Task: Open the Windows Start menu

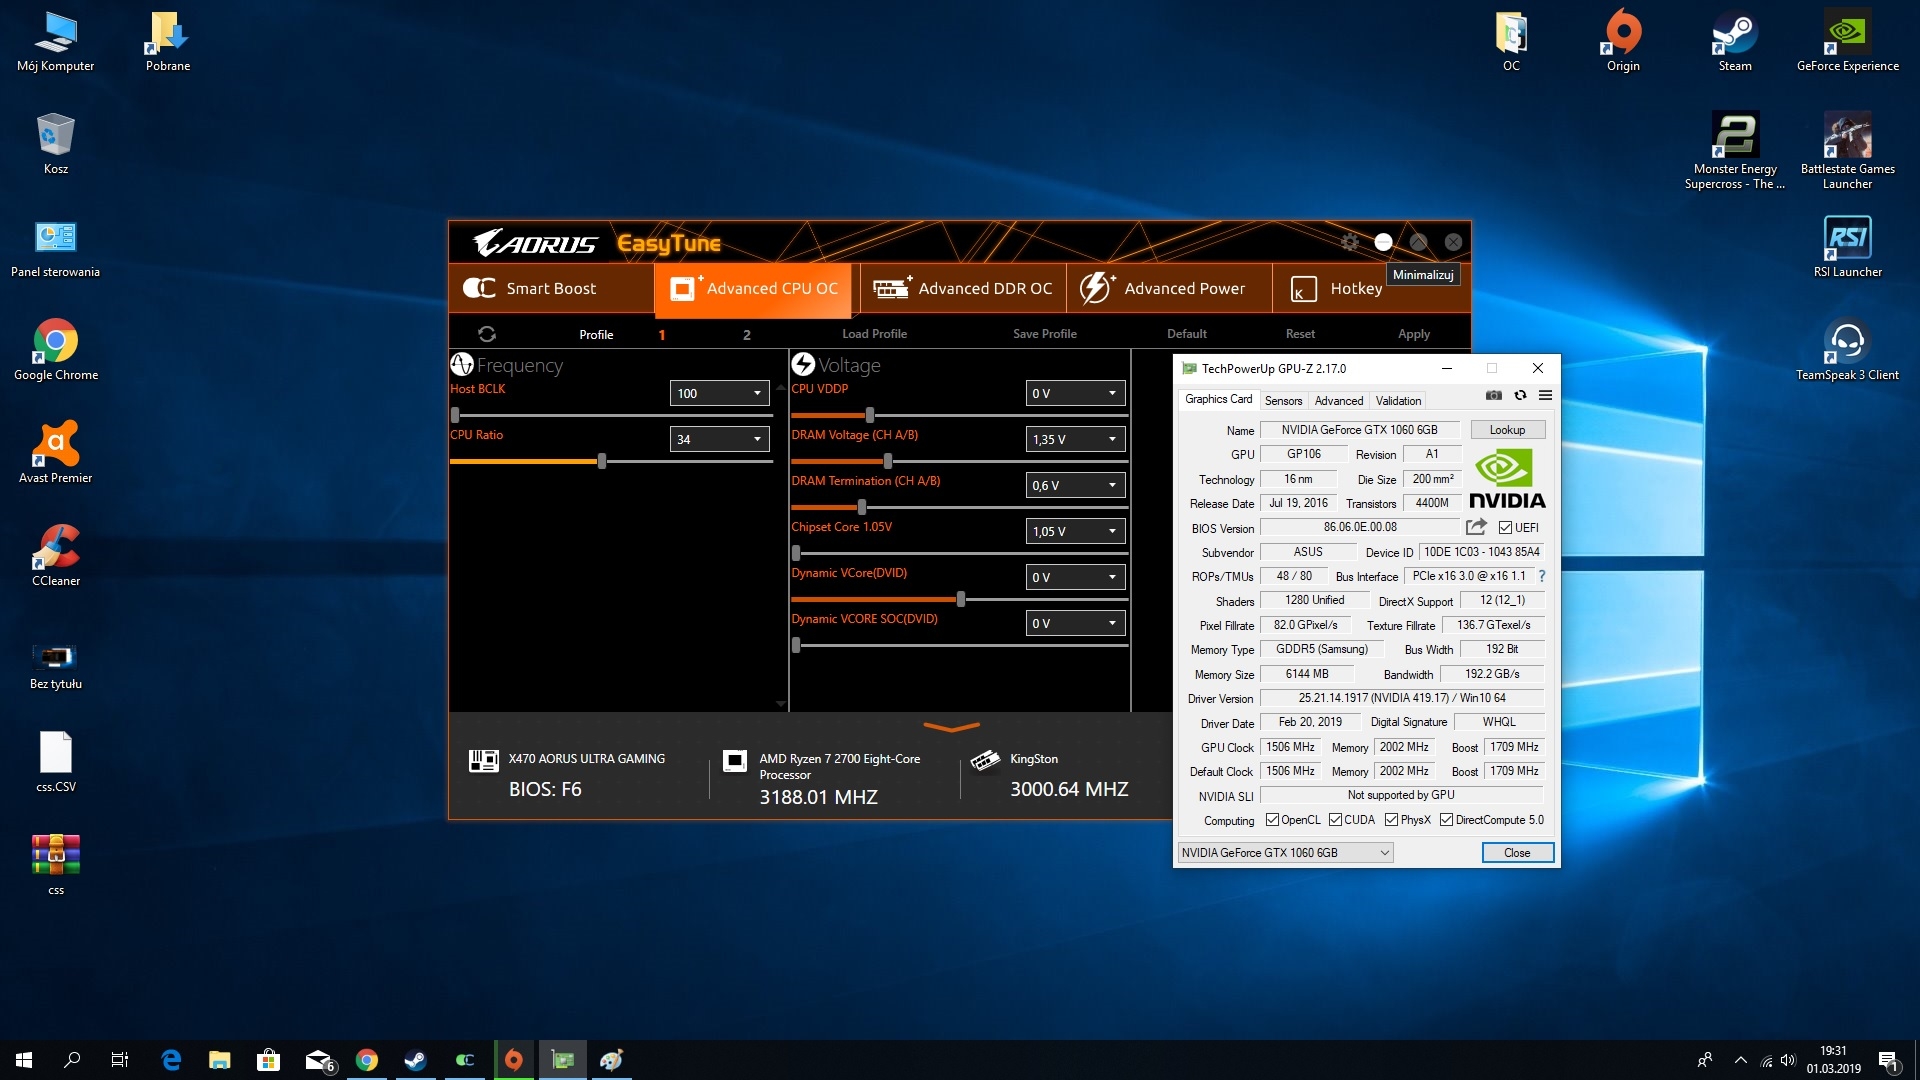Action: tap(24, 1060)
